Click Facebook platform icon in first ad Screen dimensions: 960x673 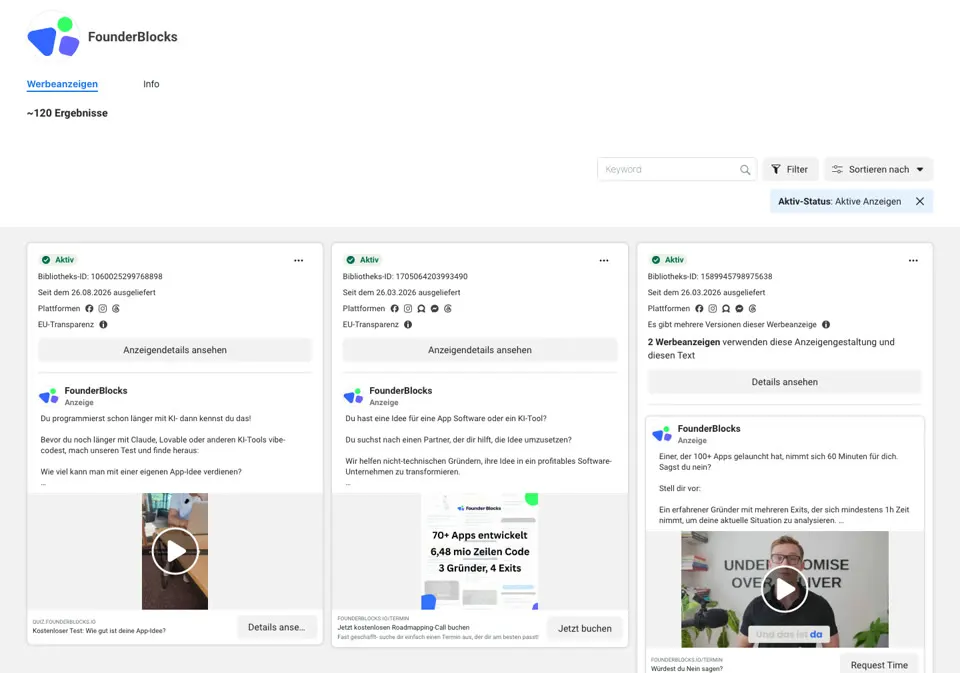click(x=89, y=309)
